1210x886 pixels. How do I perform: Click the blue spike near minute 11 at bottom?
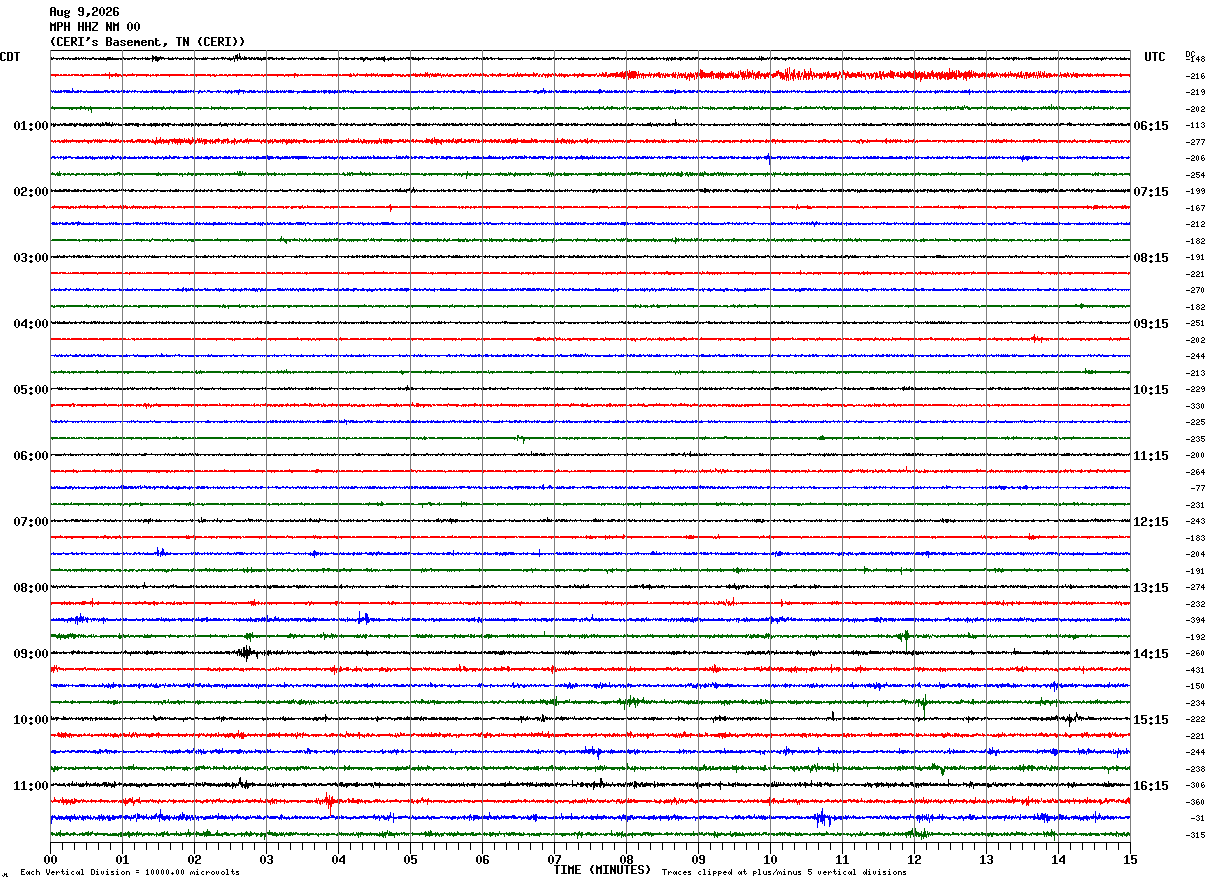[822, 818]
